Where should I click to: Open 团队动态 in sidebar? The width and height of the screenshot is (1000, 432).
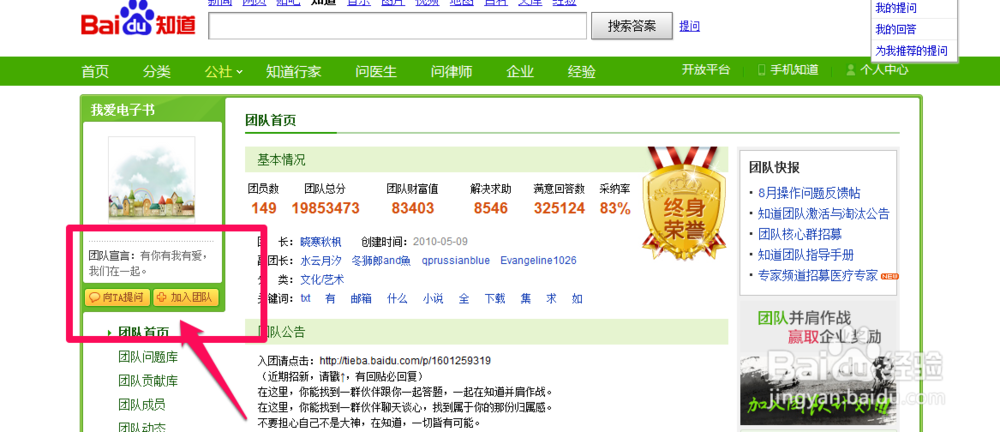tap(142, 426)
